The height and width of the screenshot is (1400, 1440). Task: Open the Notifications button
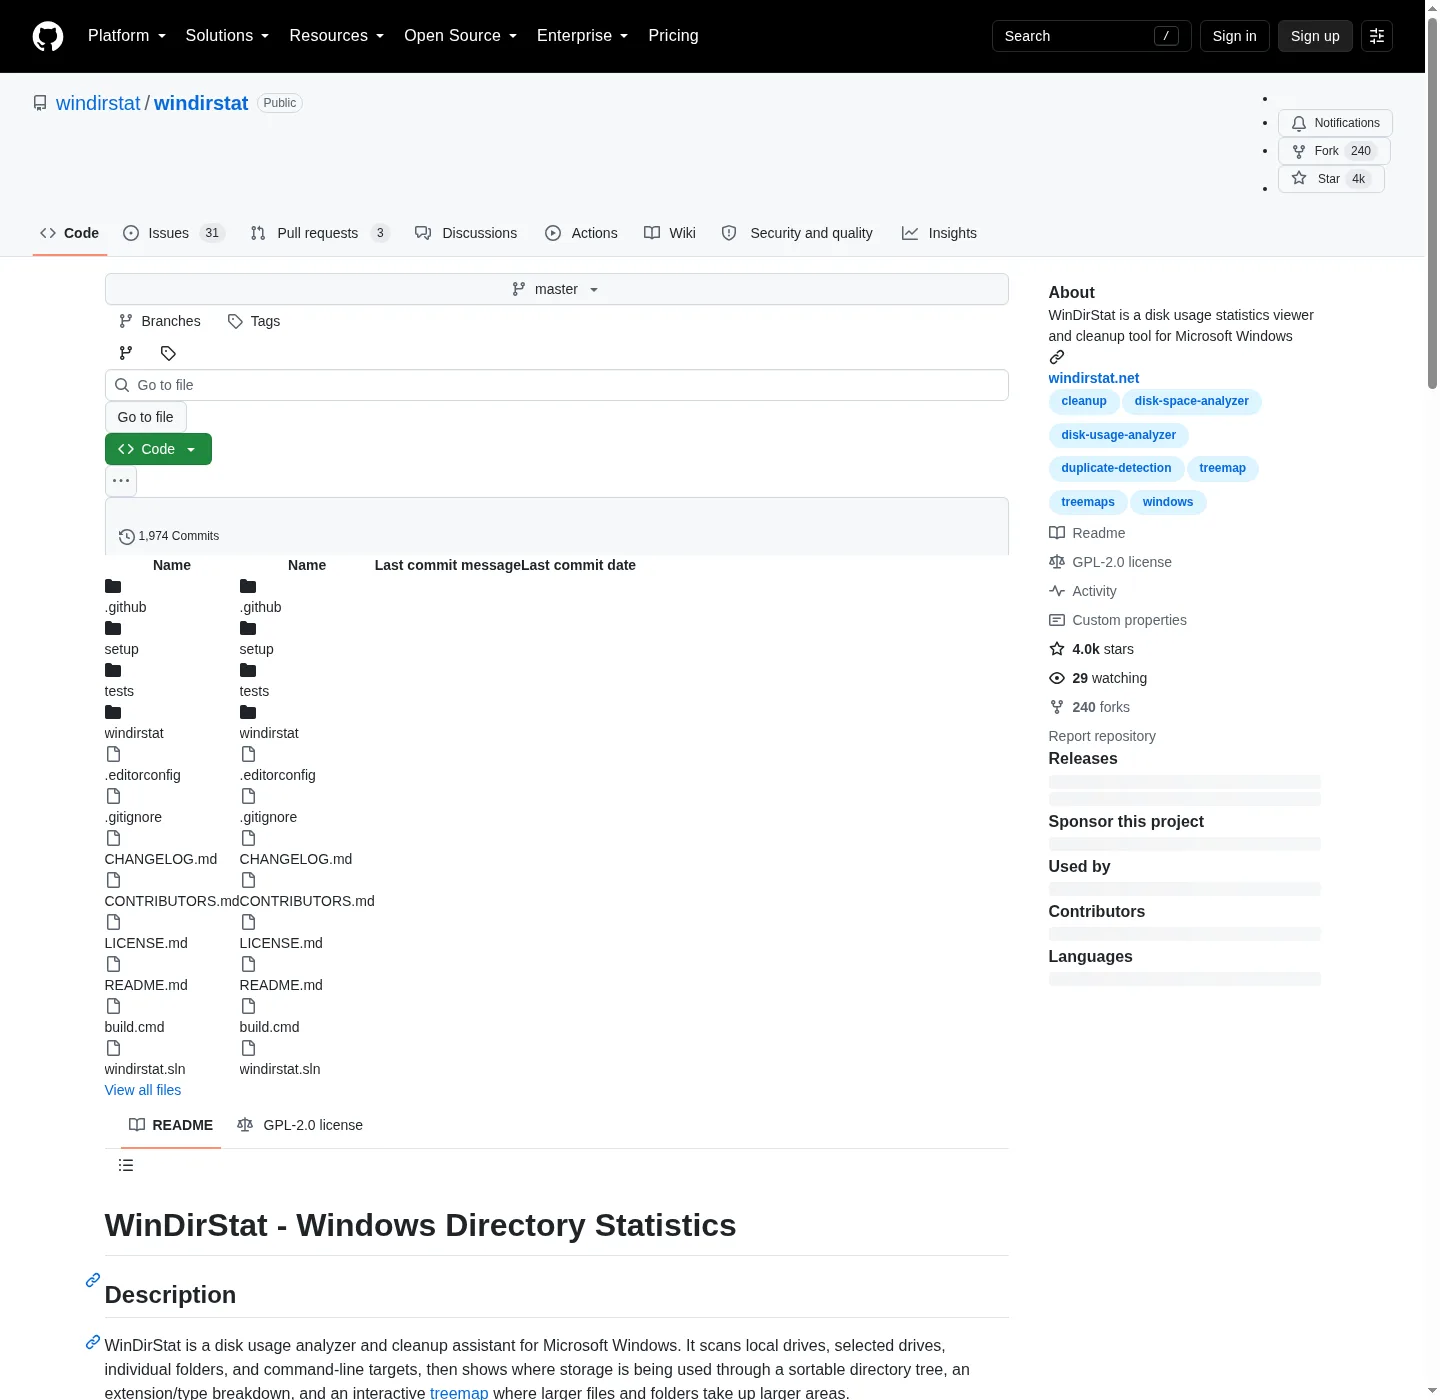[x=1335, y=123]
